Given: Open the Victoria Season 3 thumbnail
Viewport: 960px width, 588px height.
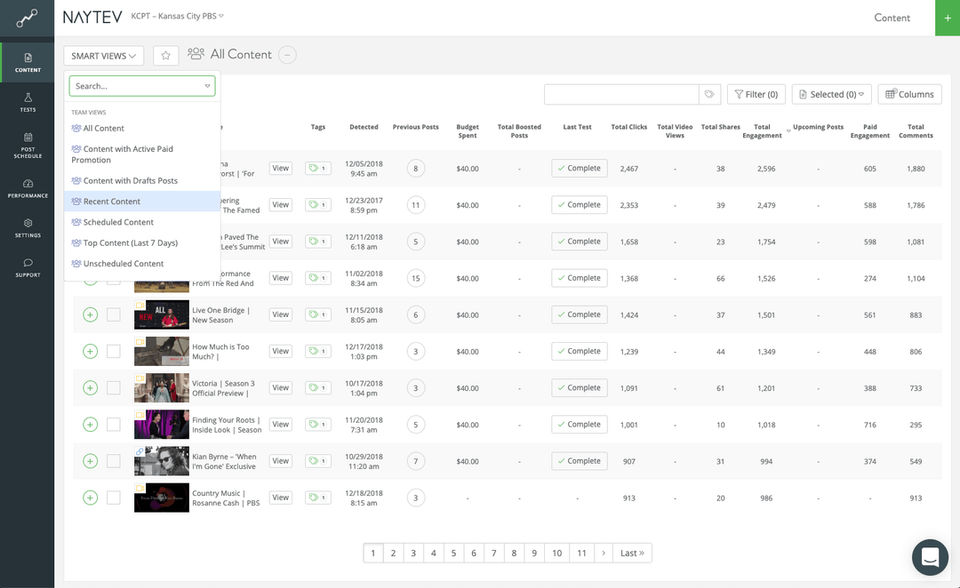Looking at the screenshot, I should click(x=162, y=388).
